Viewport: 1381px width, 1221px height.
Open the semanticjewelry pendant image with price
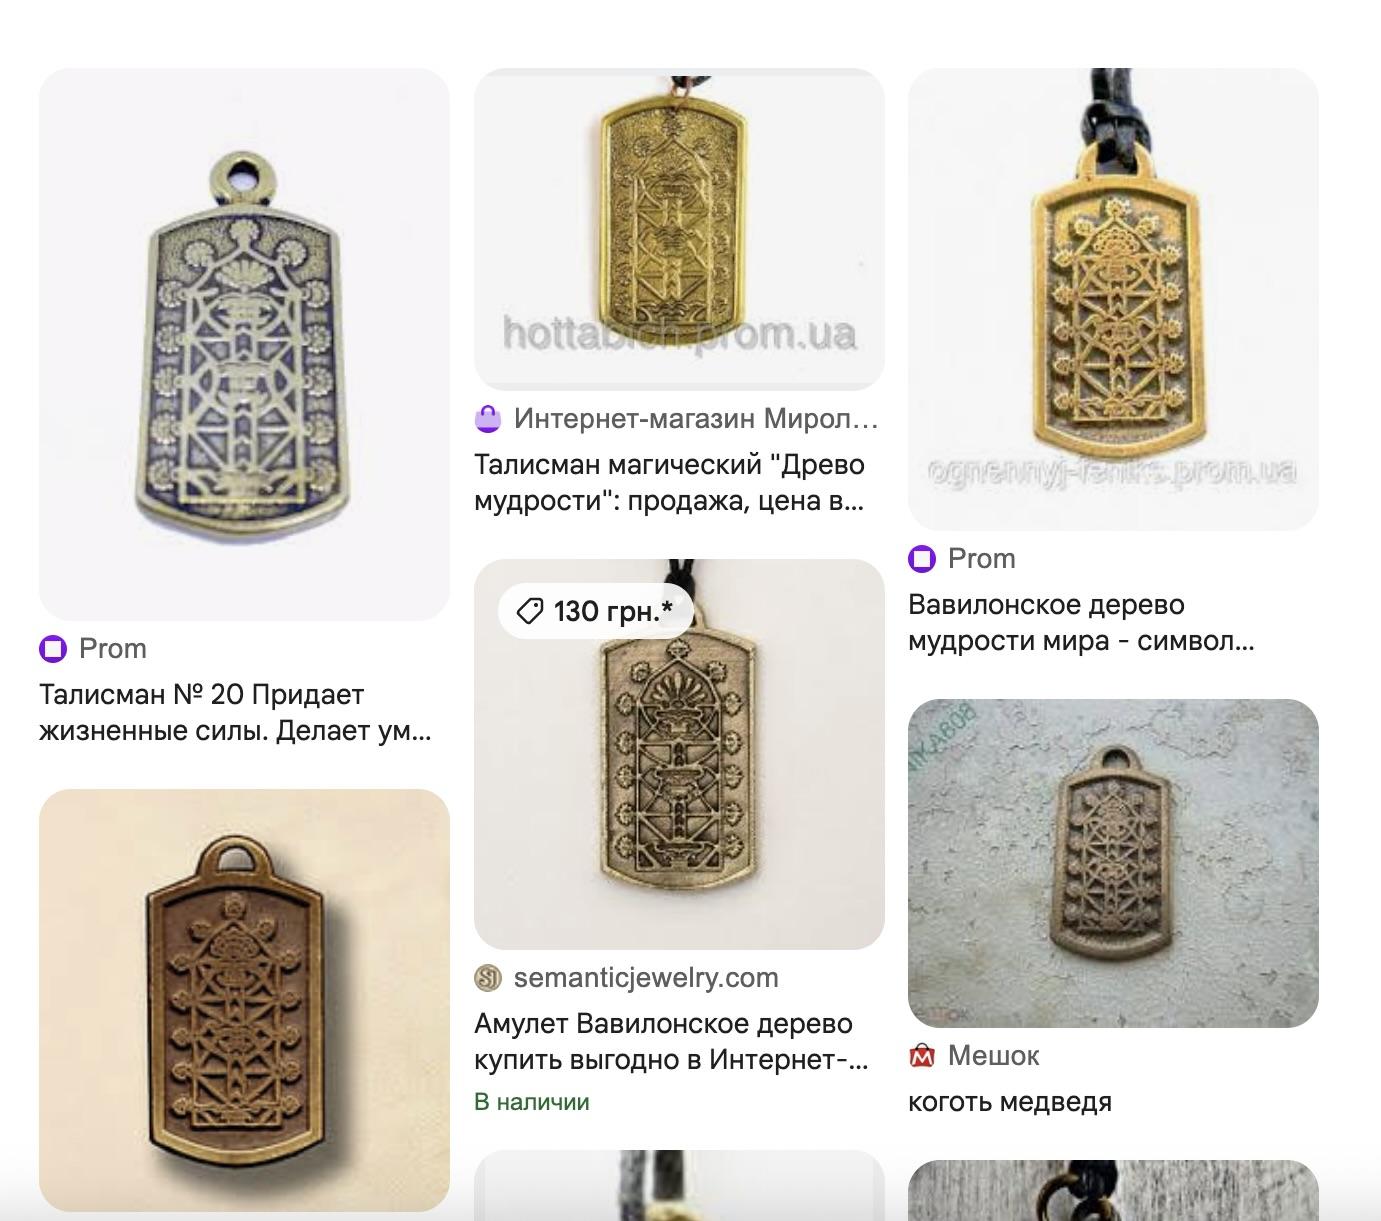coord(679,754)
